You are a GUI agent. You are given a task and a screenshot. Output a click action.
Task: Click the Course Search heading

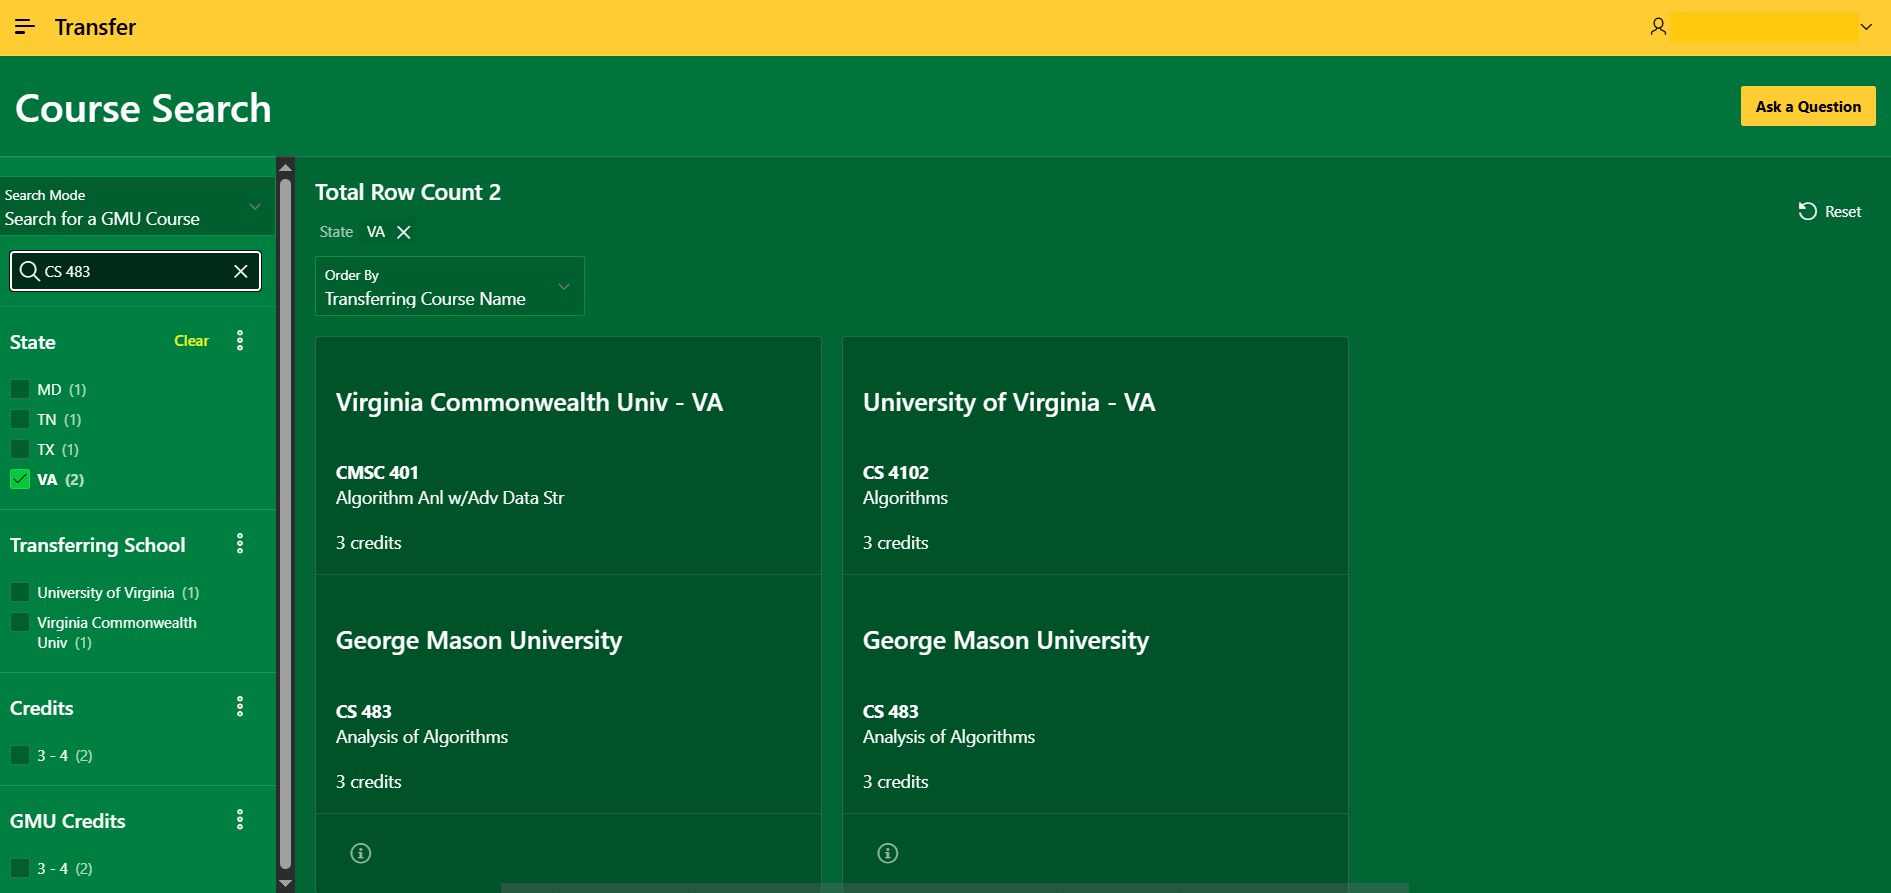pos(143,108)
